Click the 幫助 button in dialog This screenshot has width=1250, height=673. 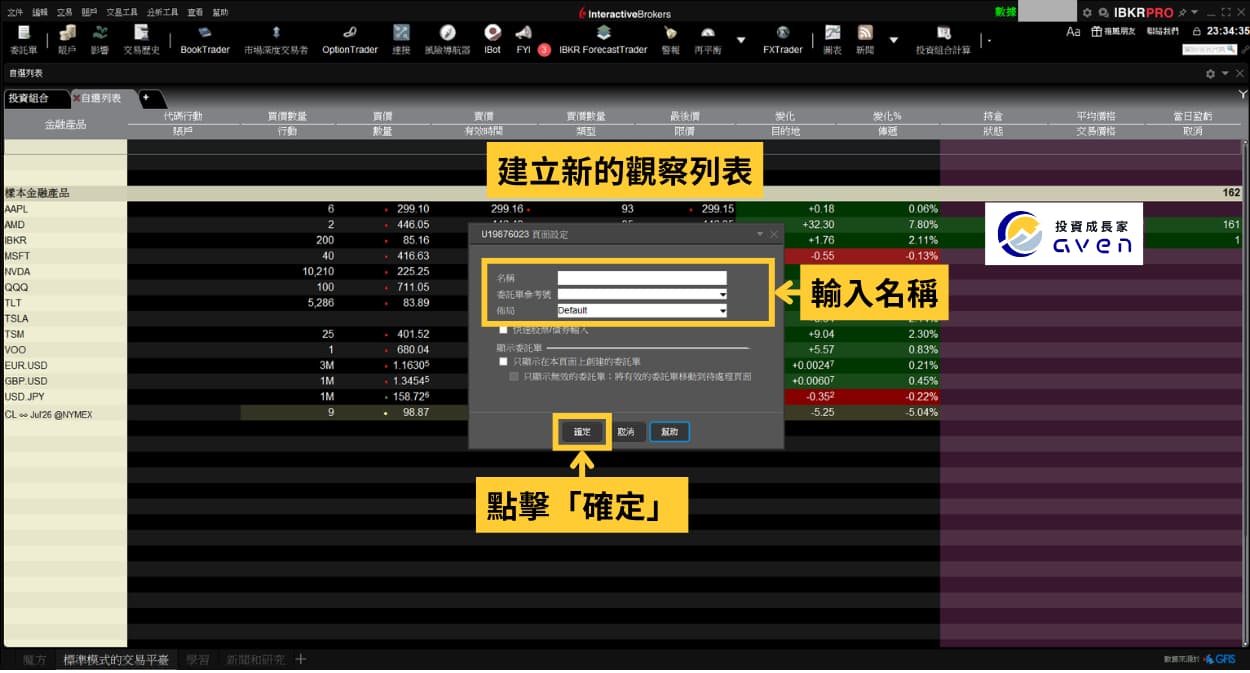click(670, 432)
